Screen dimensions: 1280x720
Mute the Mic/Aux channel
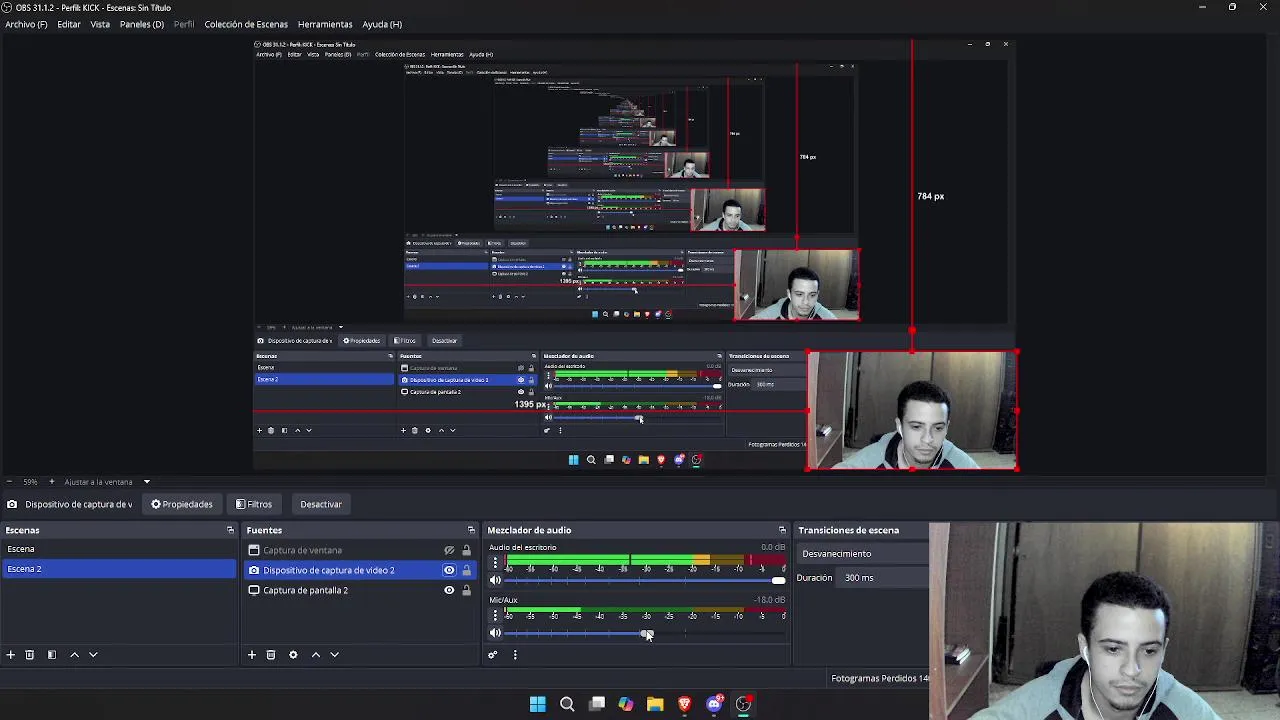click(x=495, y=633)
